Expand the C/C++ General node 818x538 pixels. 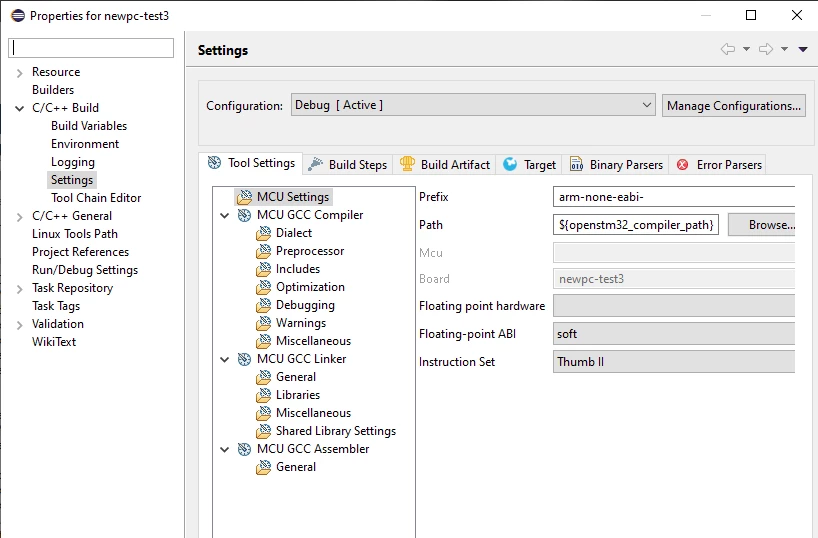(19, 217)
